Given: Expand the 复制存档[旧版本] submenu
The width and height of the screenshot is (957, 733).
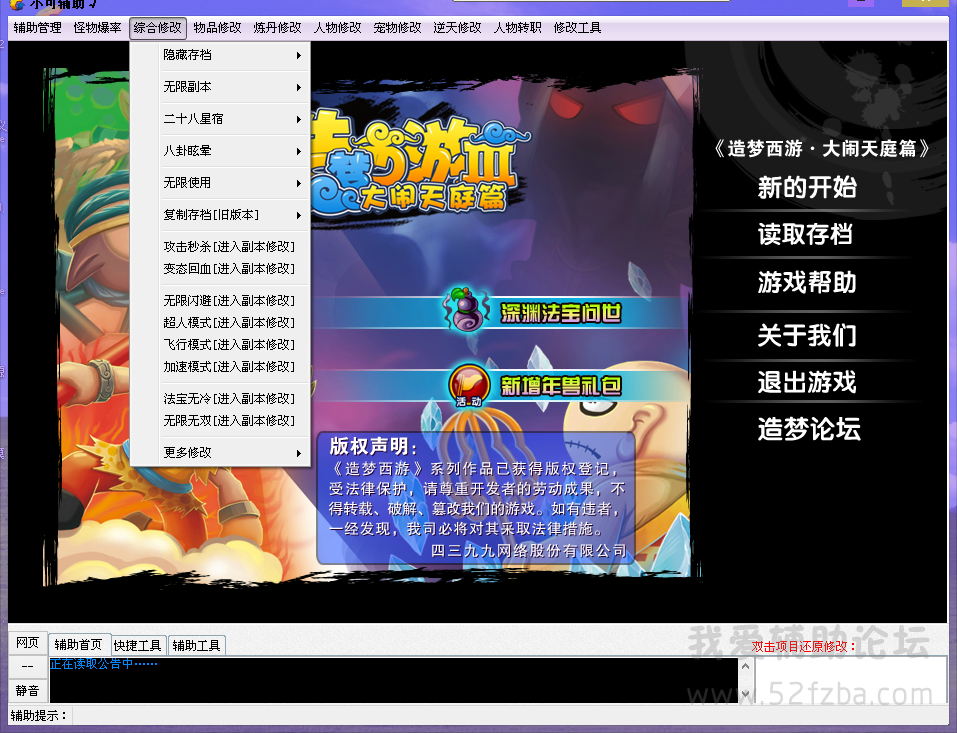Looking at the screenshot, I should click(x=220, y=215).
